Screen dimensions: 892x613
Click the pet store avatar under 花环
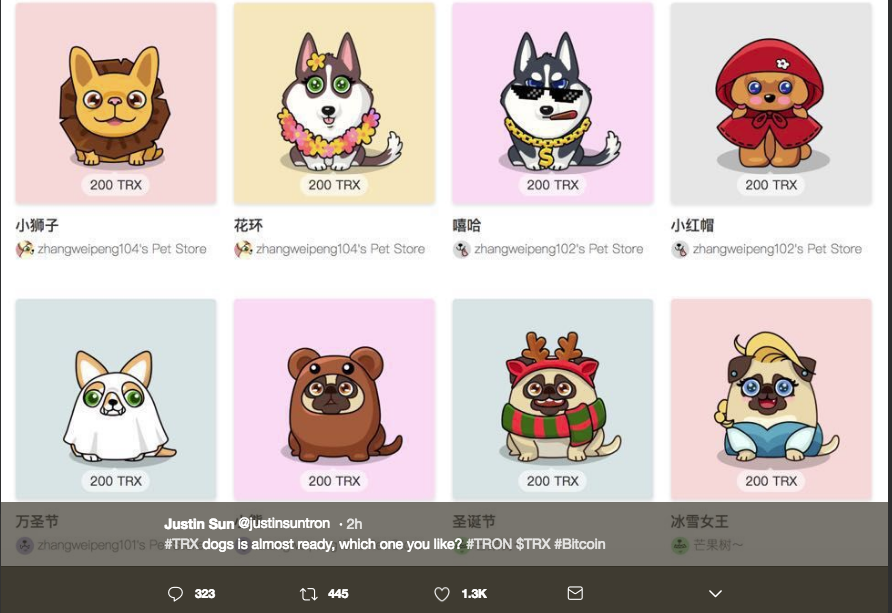click(x=243, y=249)
